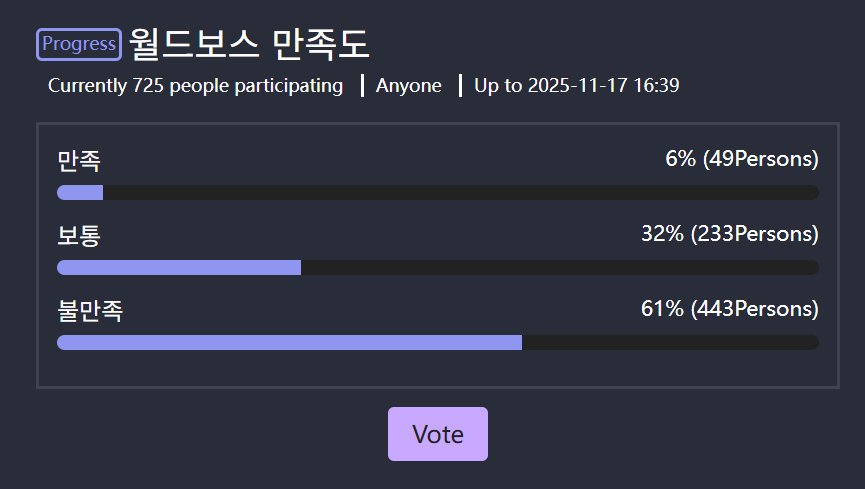The image size is (865, 489).
Task: Click the unfilled part of 만족 bar
Action: (460, 192)
